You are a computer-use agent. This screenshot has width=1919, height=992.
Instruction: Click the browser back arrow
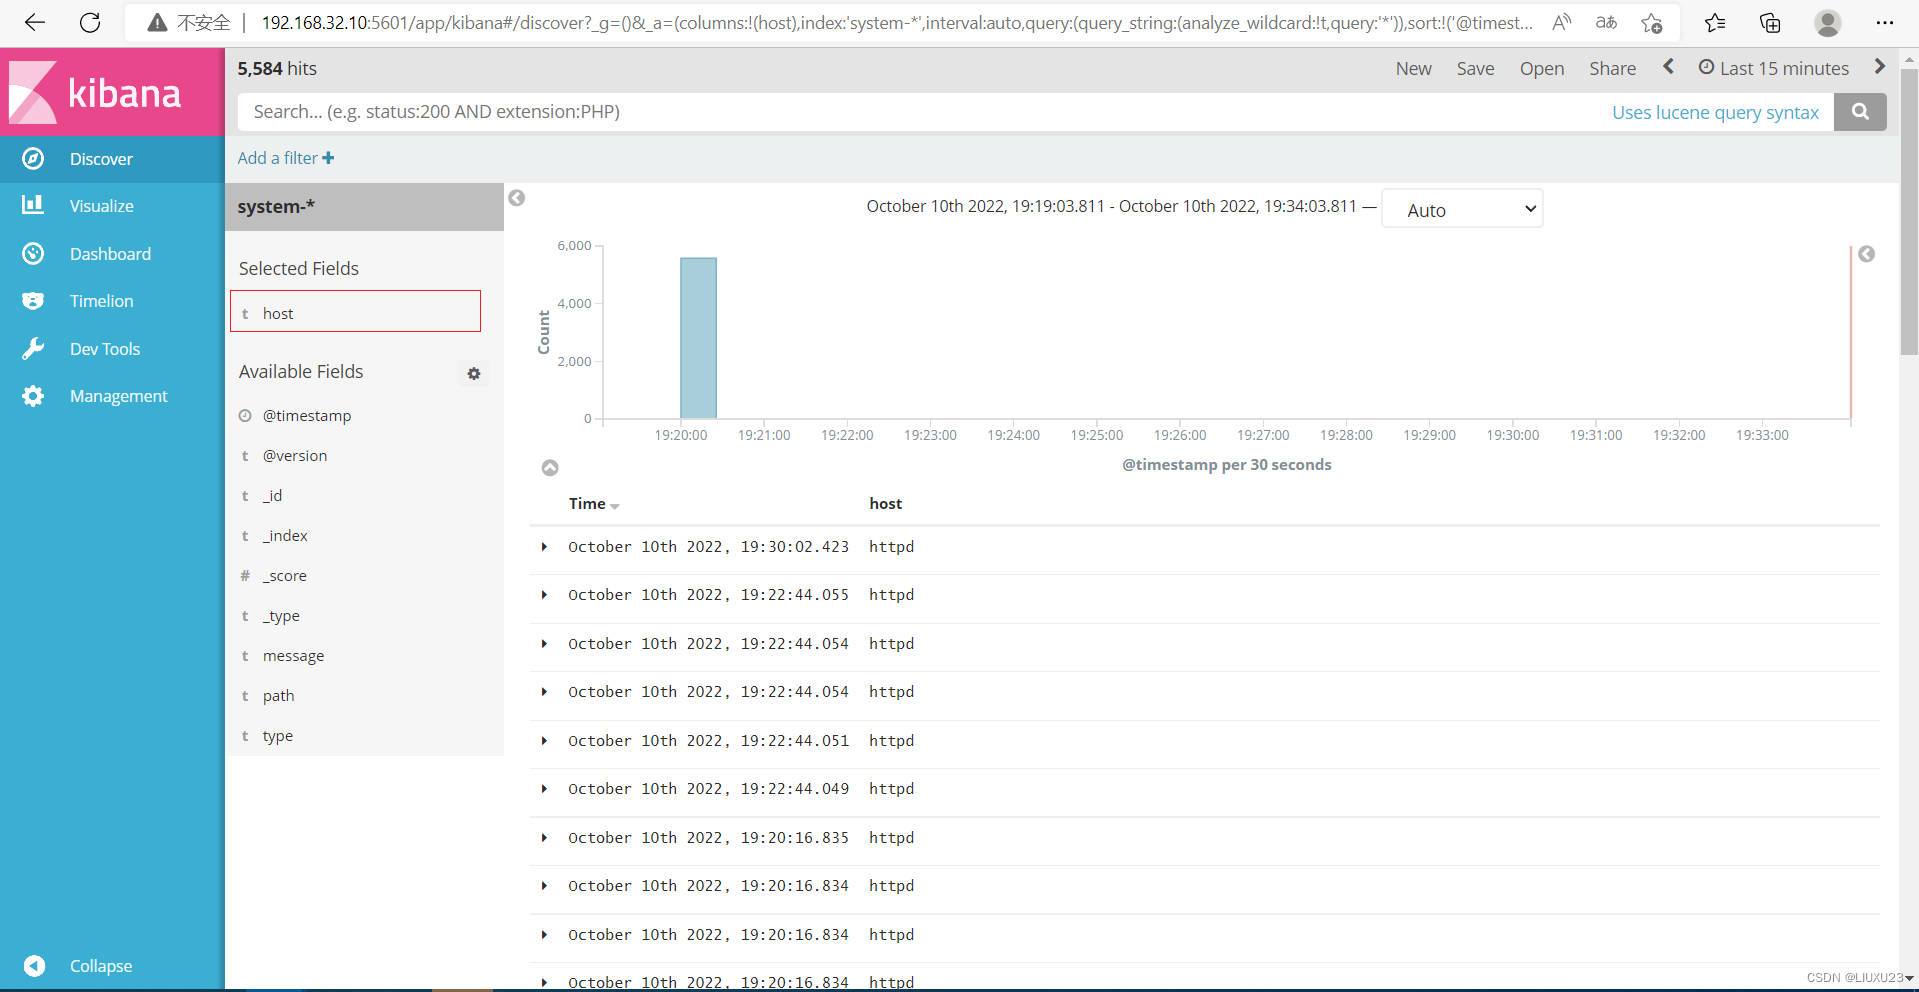[35, 22]
